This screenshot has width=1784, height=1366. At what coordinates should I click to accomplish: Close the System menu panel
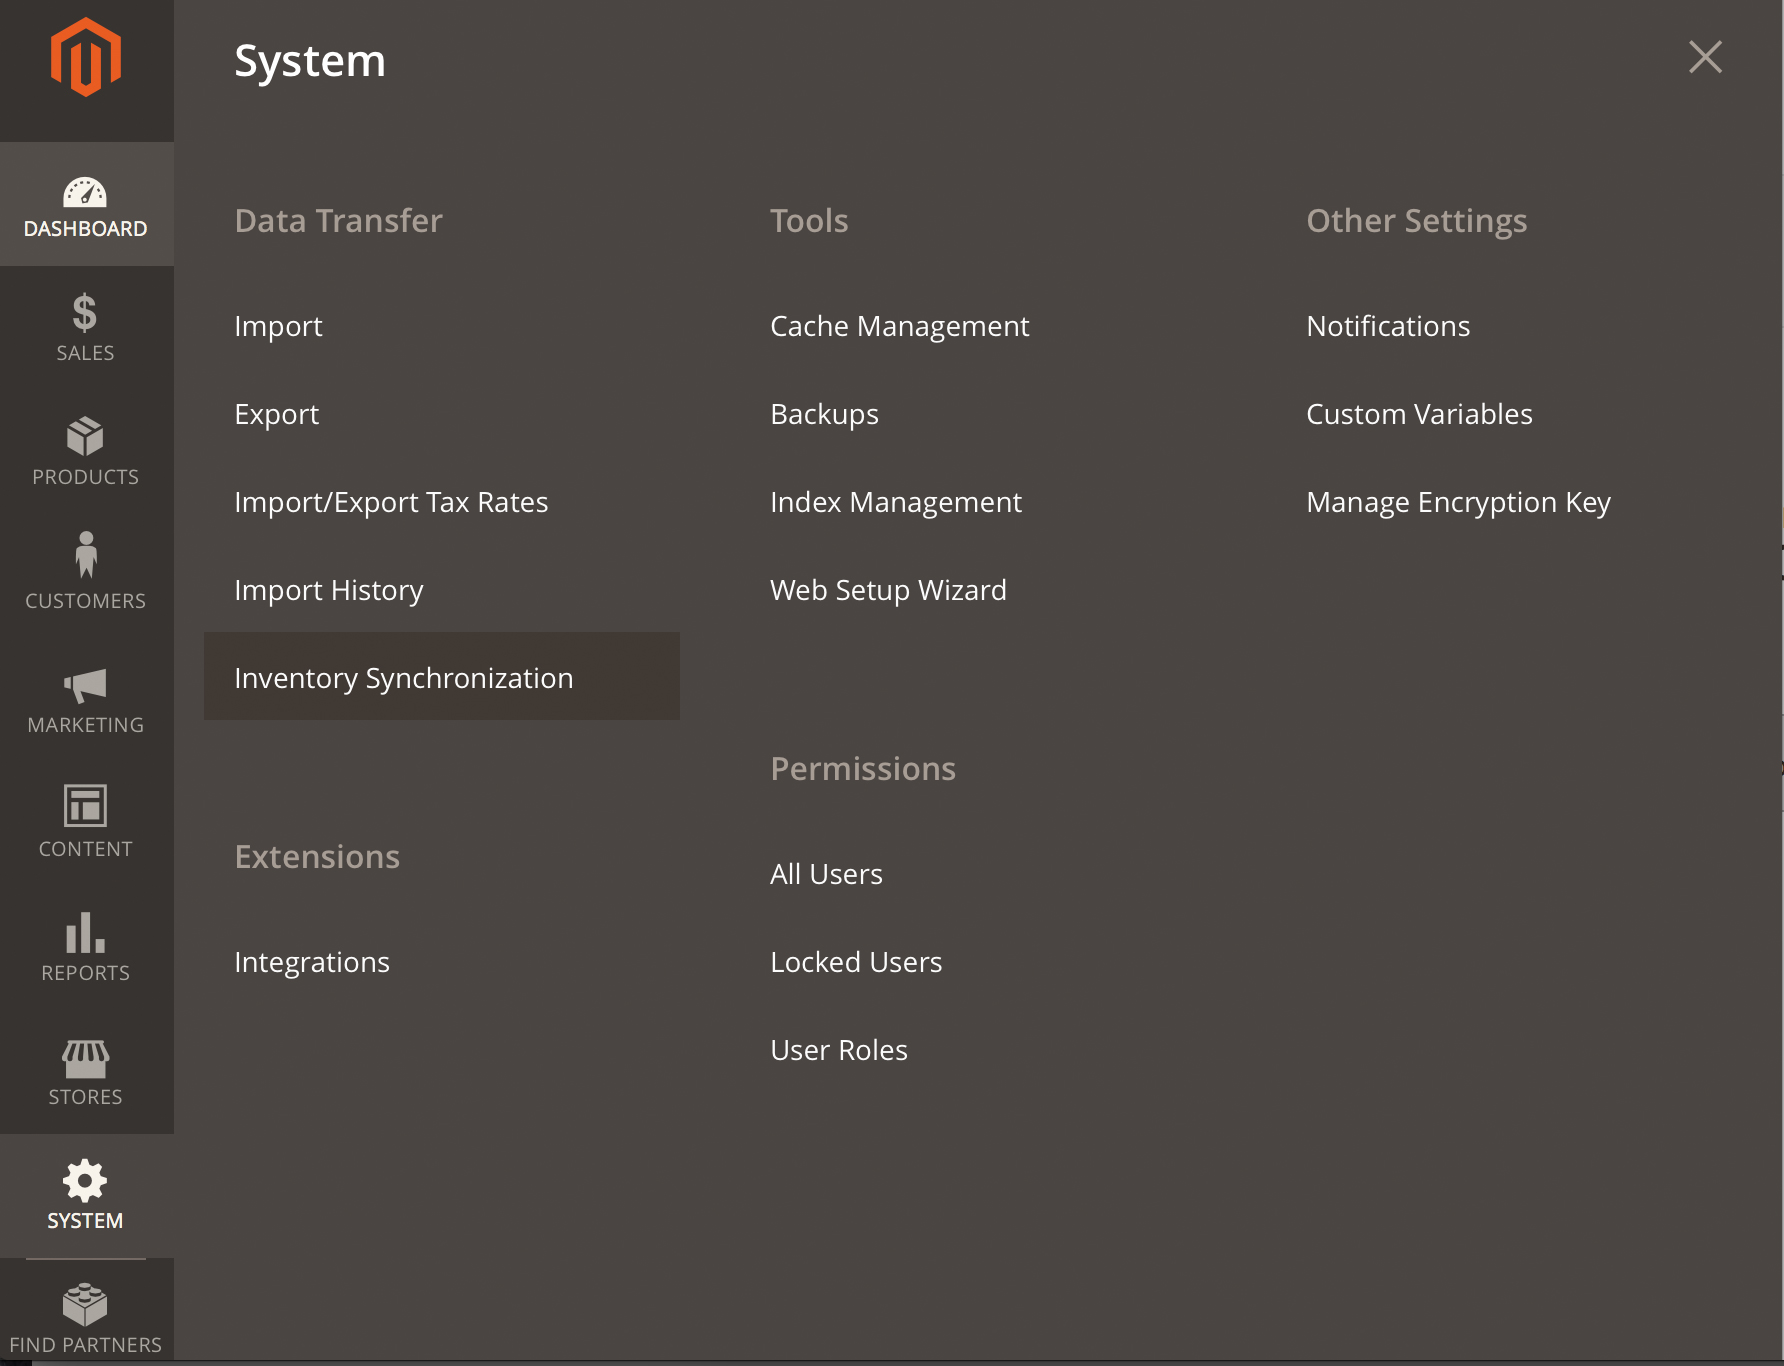pyautogui.click(x=1705, y=57)
